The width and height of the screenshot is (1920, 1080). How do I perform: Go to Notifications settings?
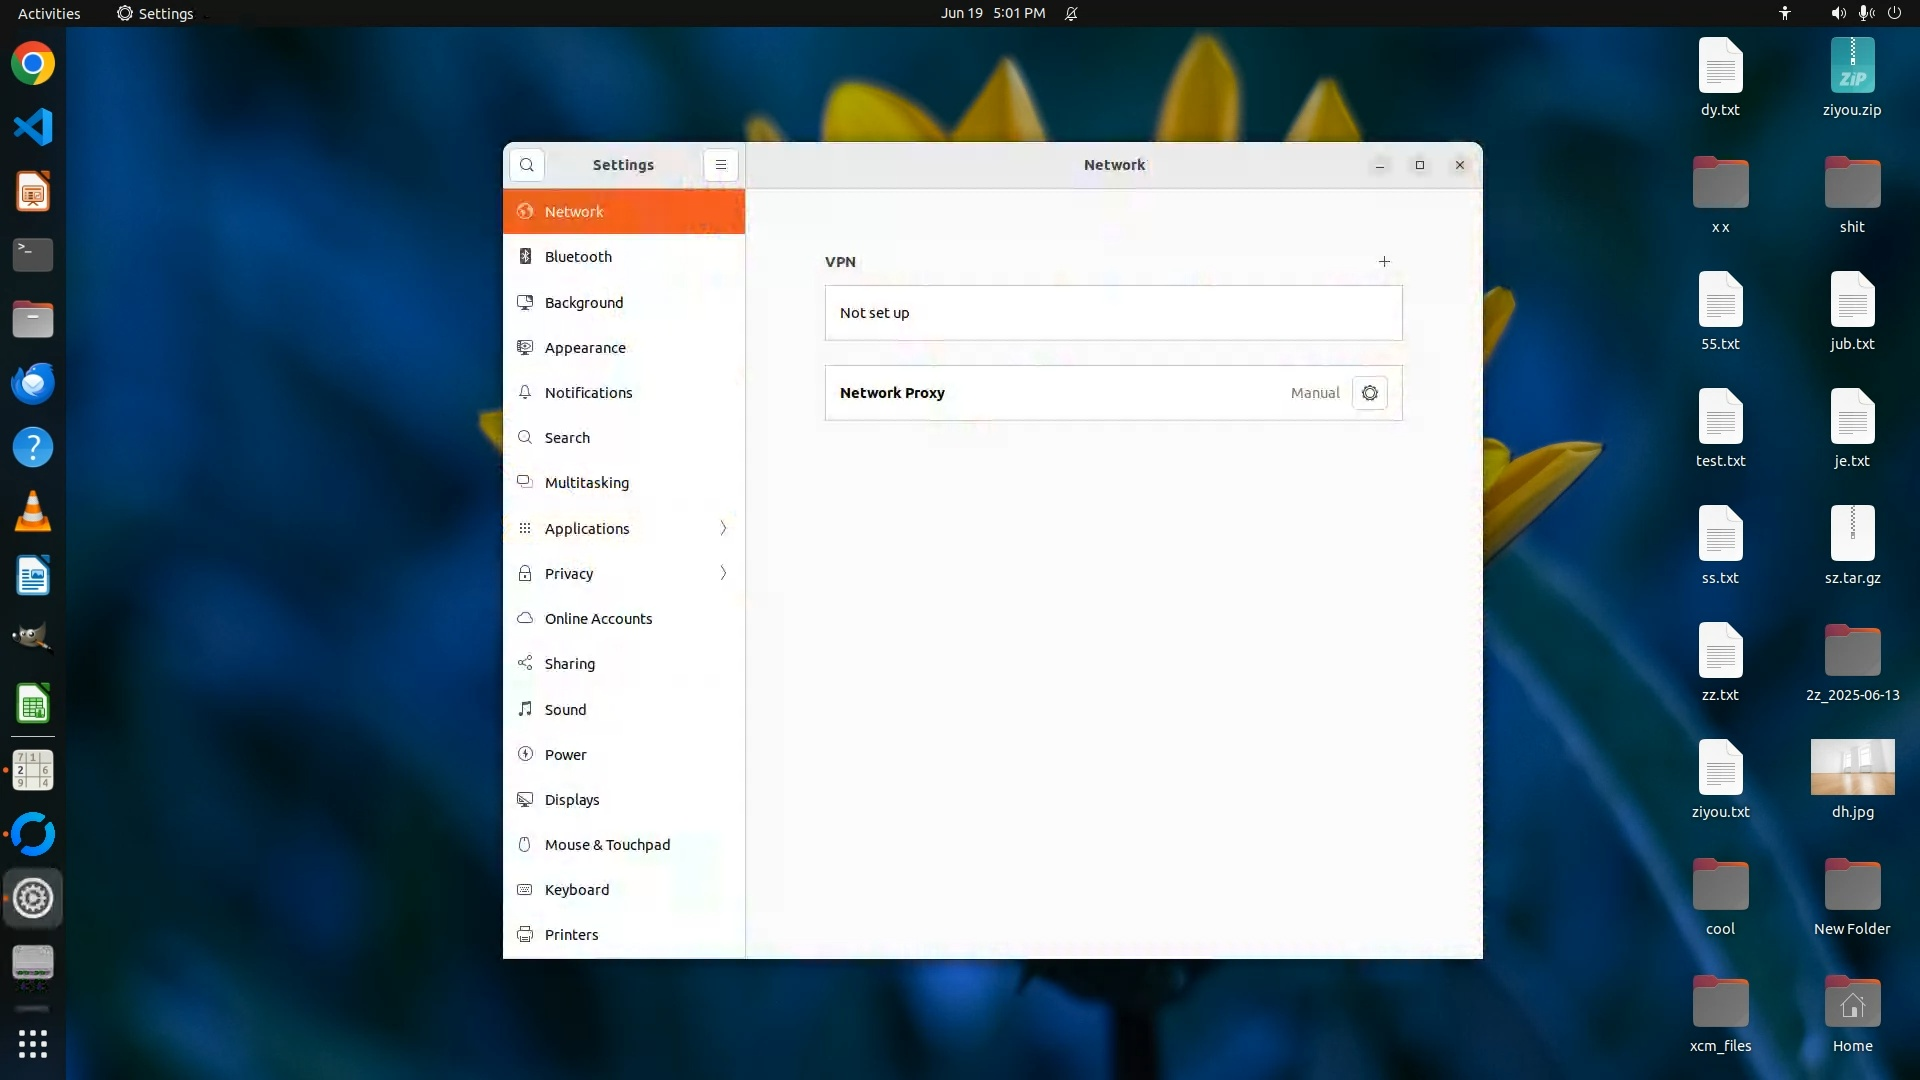tap(588, 393)
